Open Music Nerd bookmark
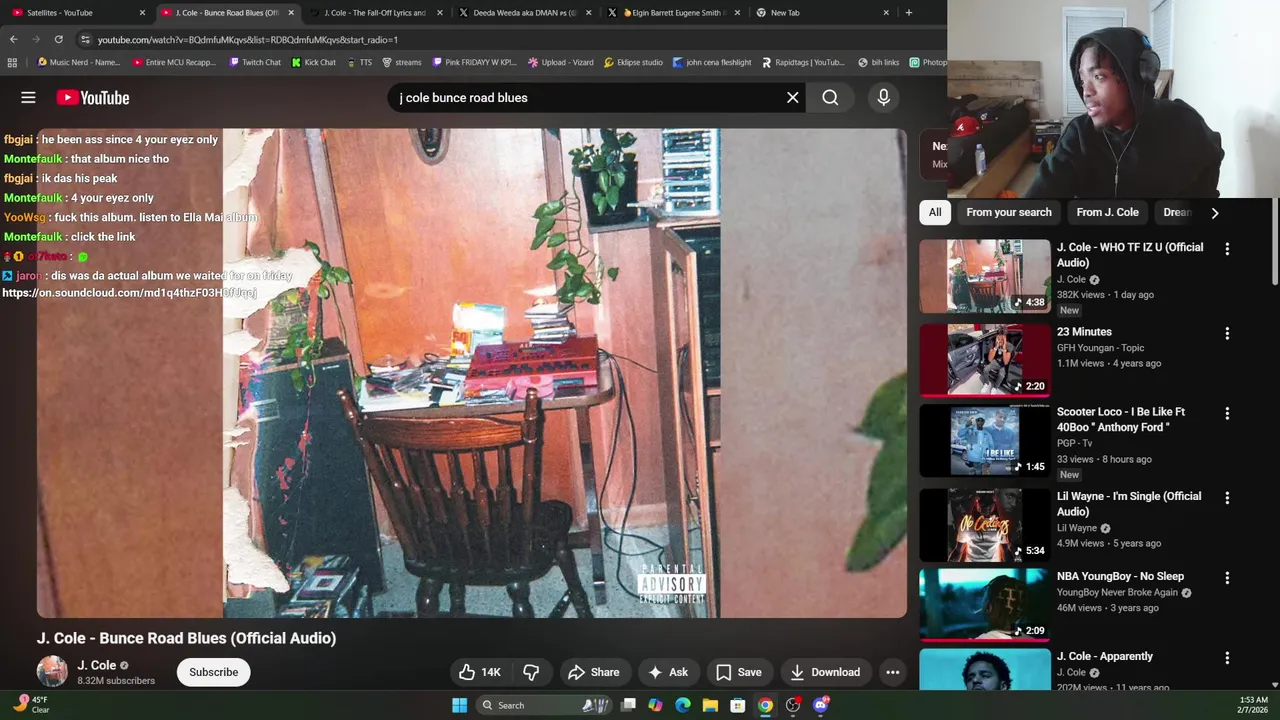Image resolution: width=1280 pixels, height=720 pixels. pyautogui.click(x=78, y=62)
